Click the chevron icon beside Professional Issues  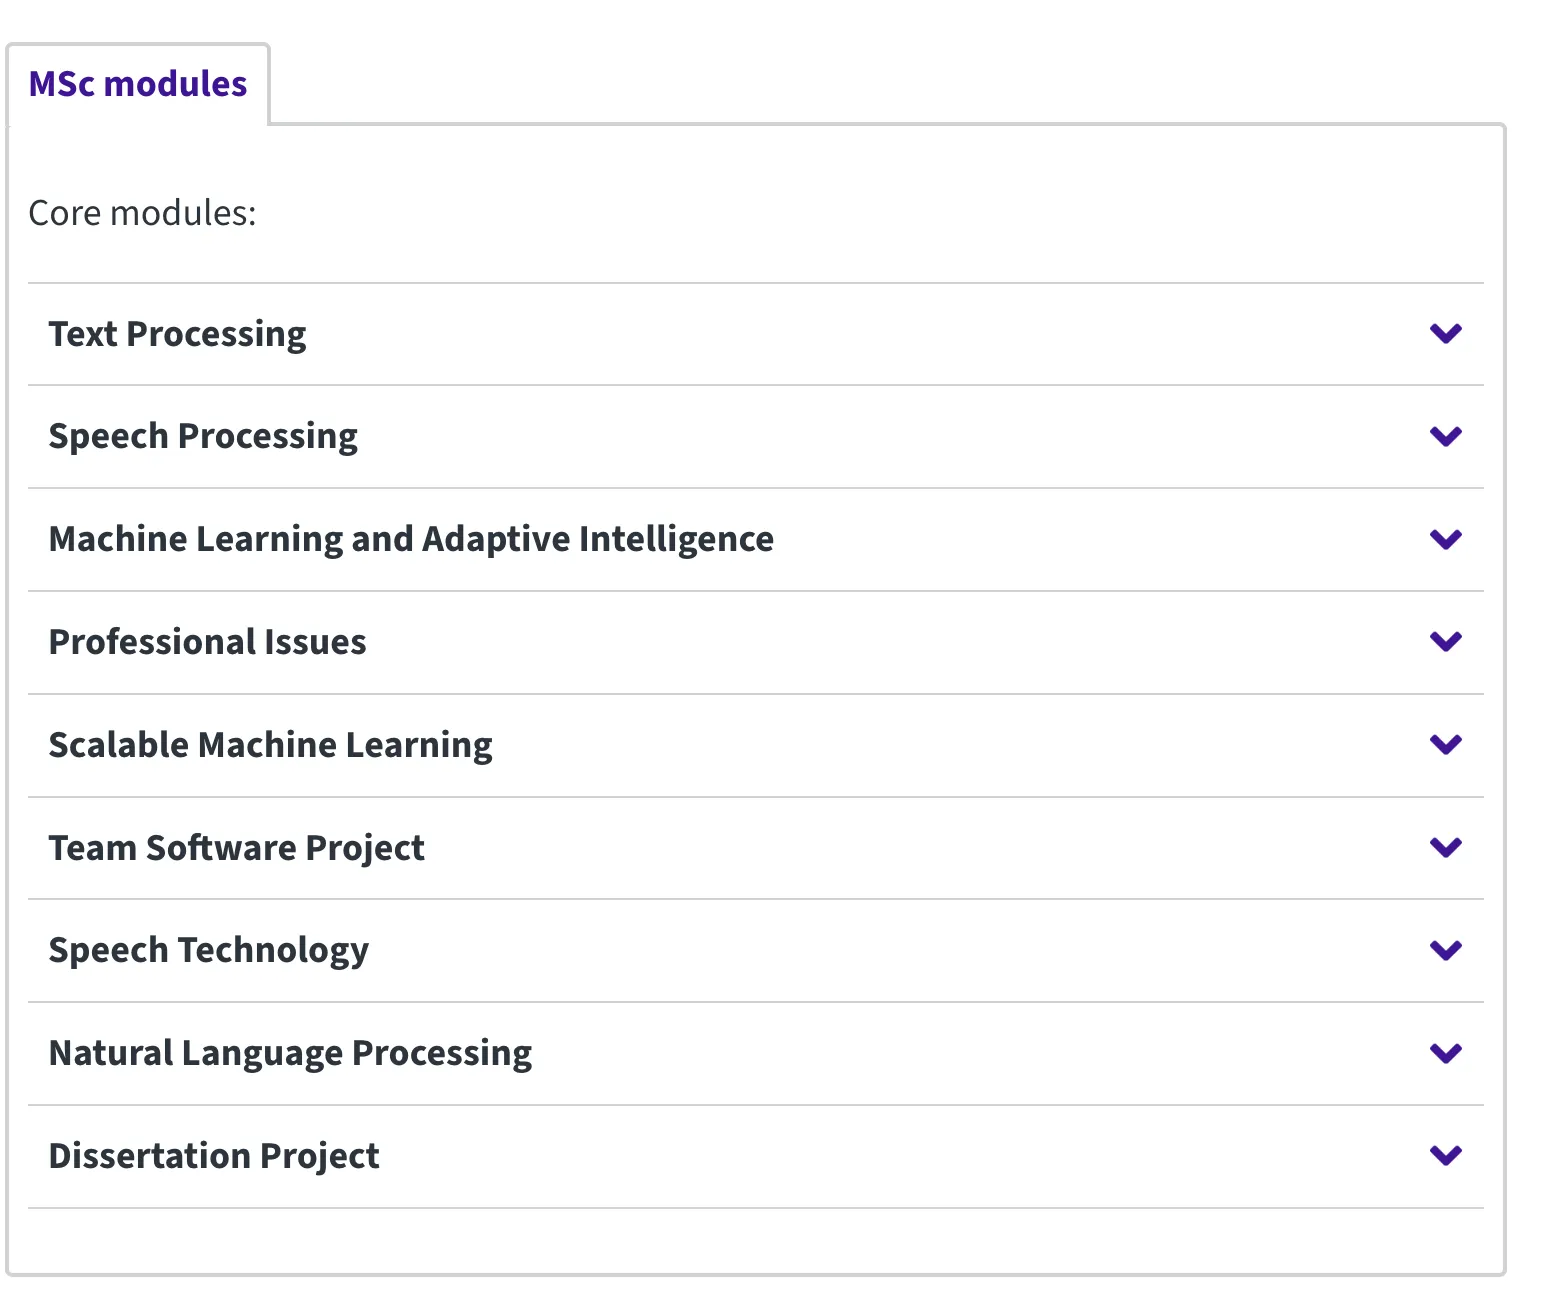pos(1446,642)
